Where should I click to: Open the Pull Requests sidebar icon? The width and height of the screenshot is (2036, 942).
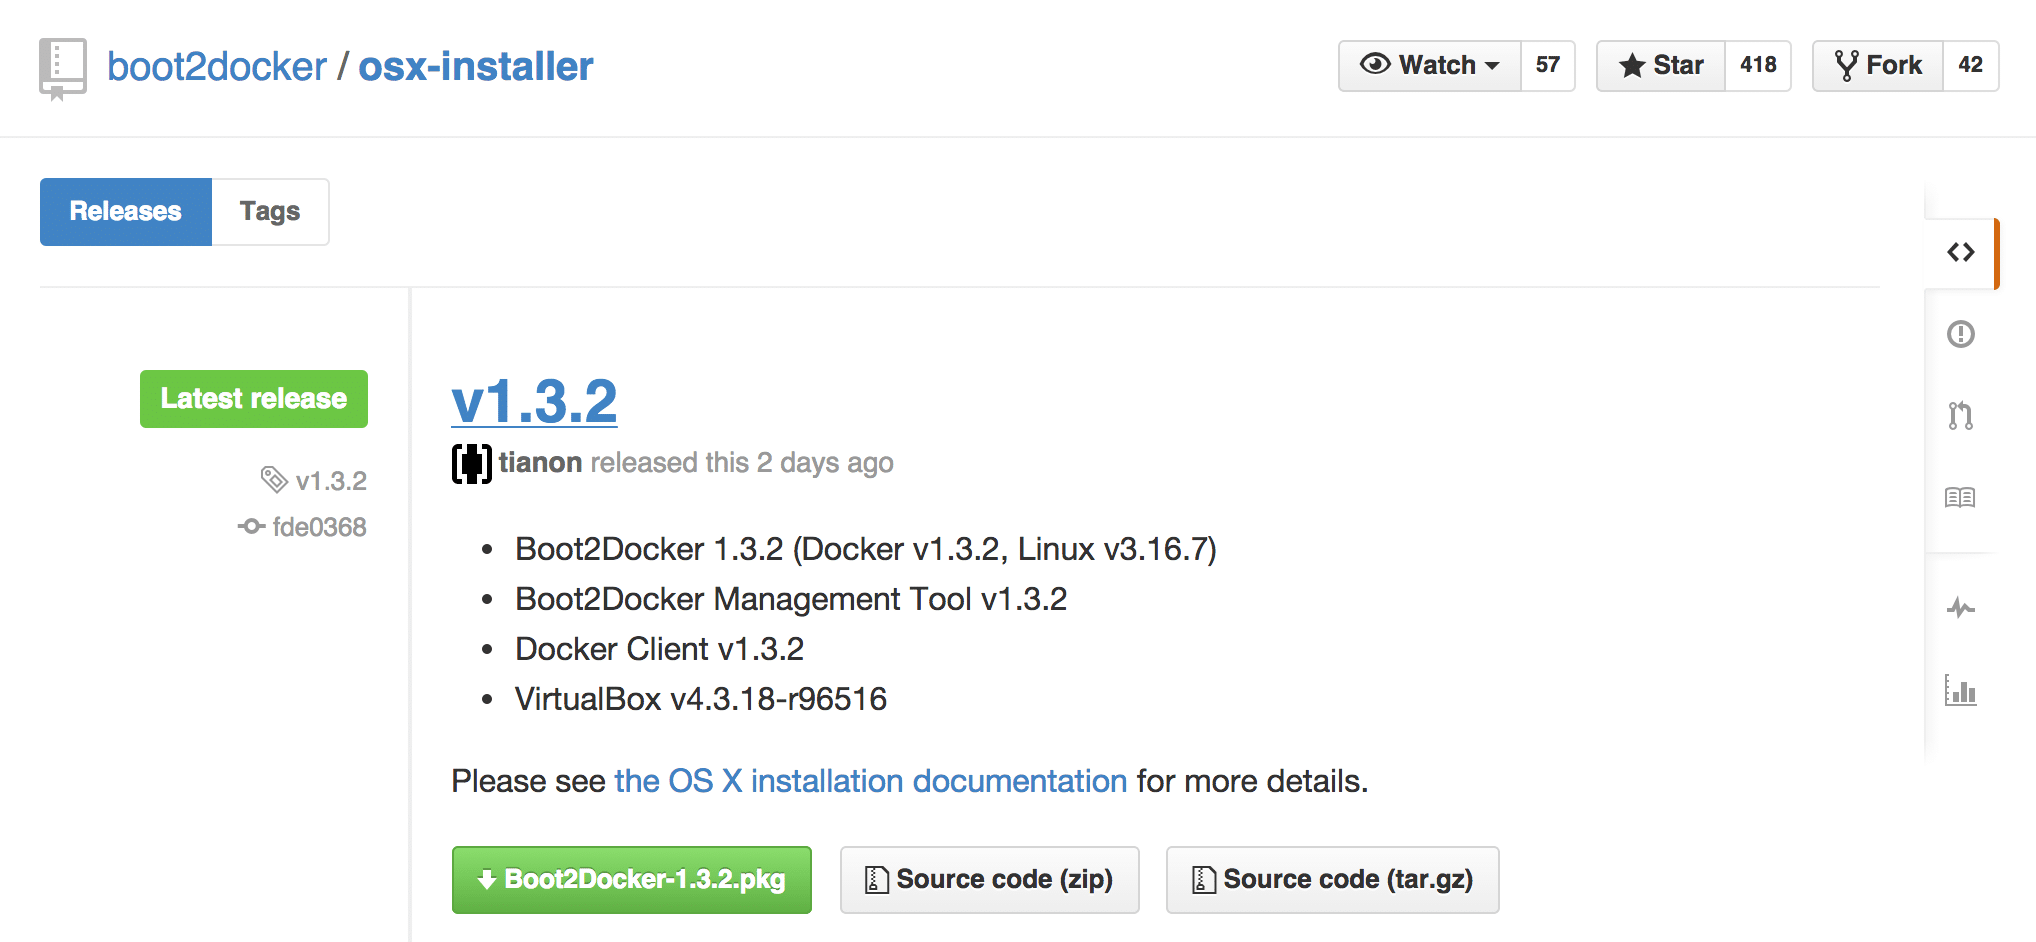1960,415
